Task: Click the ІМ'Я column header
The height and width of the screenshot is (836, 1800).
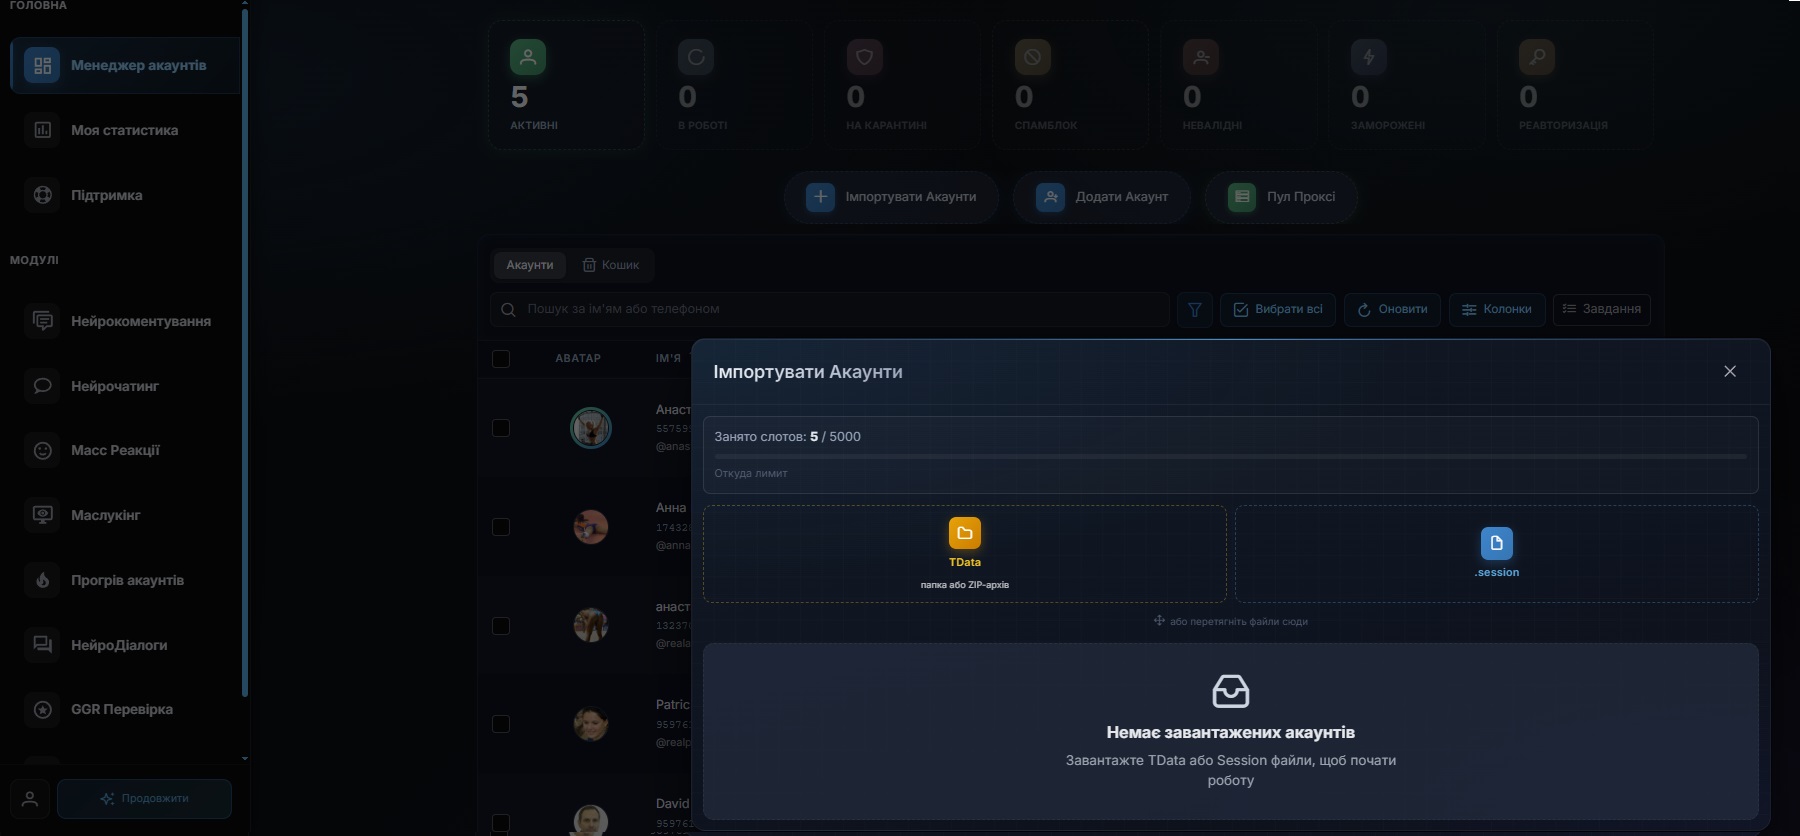Action: point(668,358)
